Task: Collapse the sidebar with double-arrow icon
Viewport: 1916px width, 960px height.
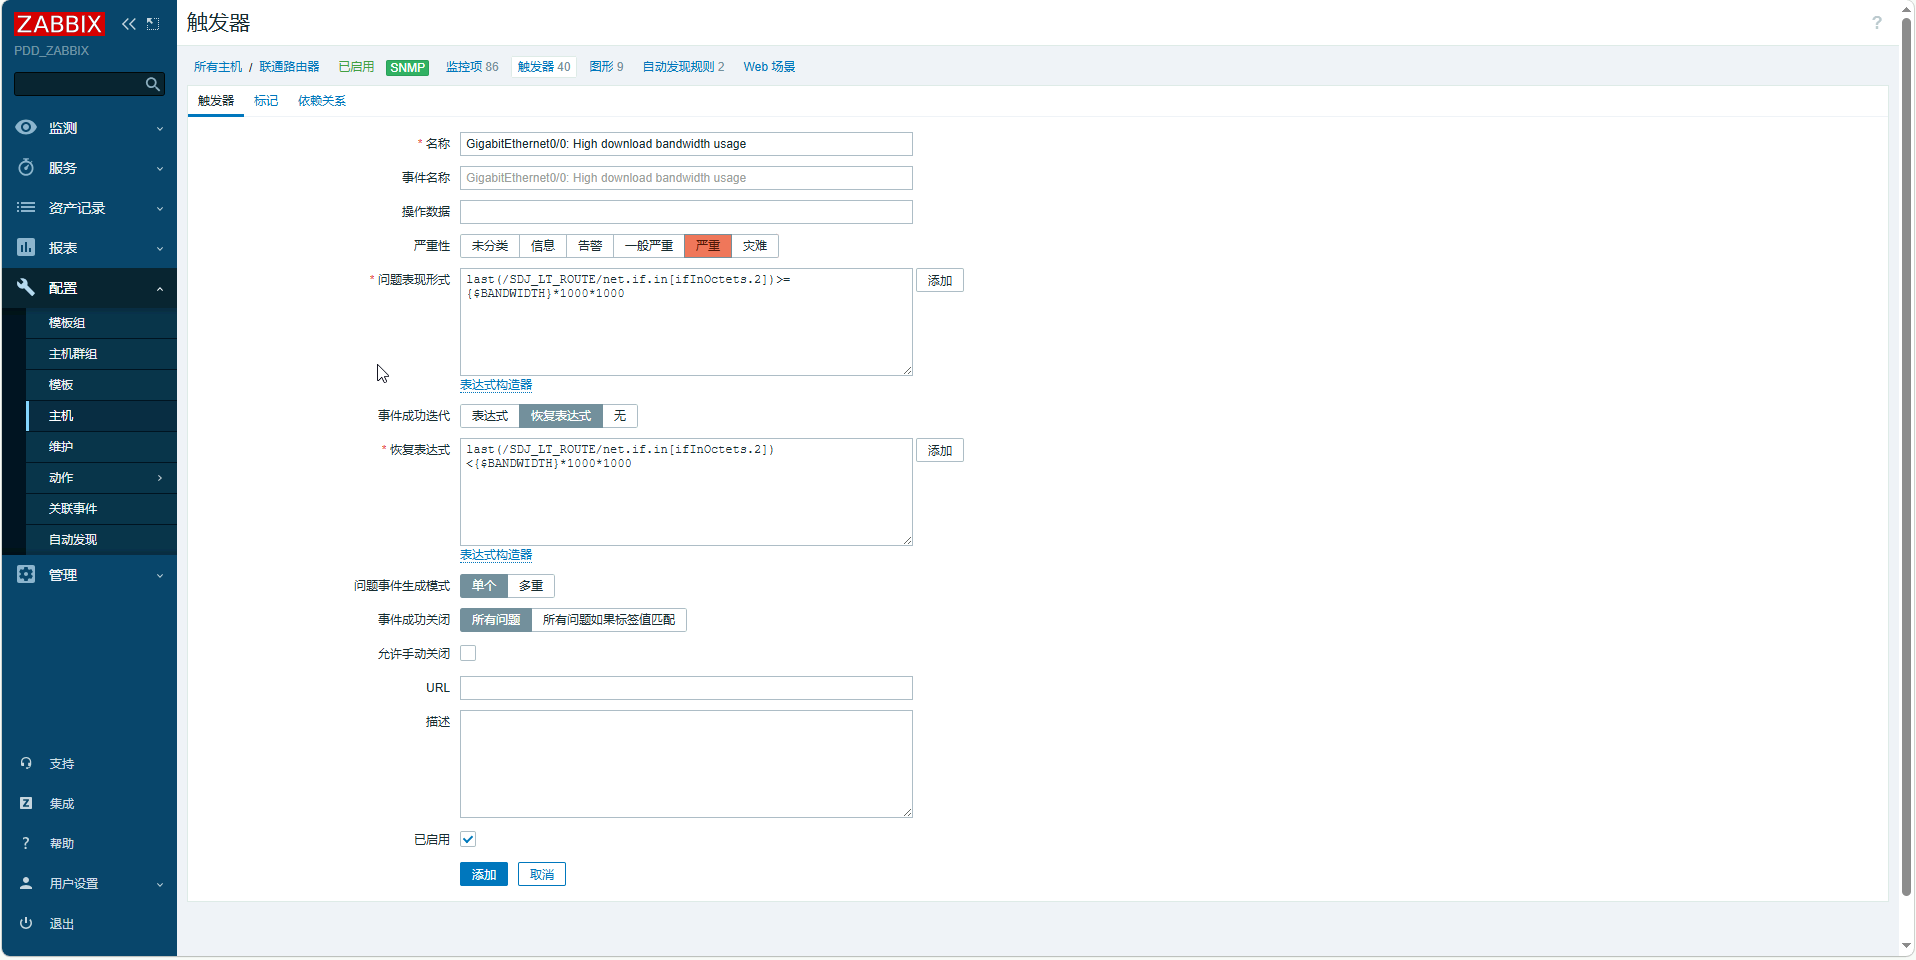Action: click(129, 24)
